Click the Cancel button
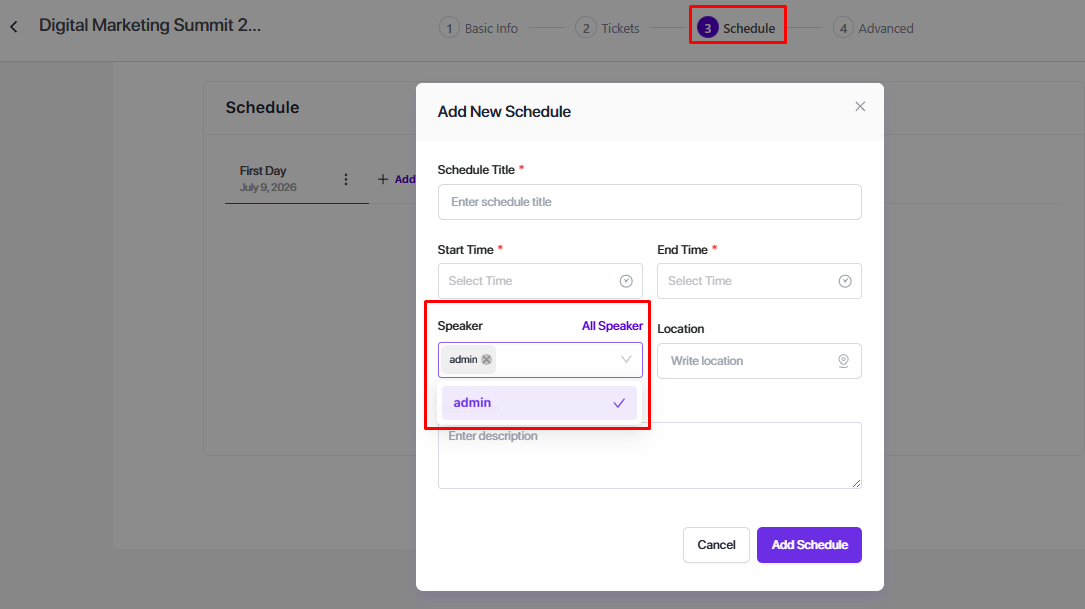This screenshot has height=609, width=1085. pos(716,545)
